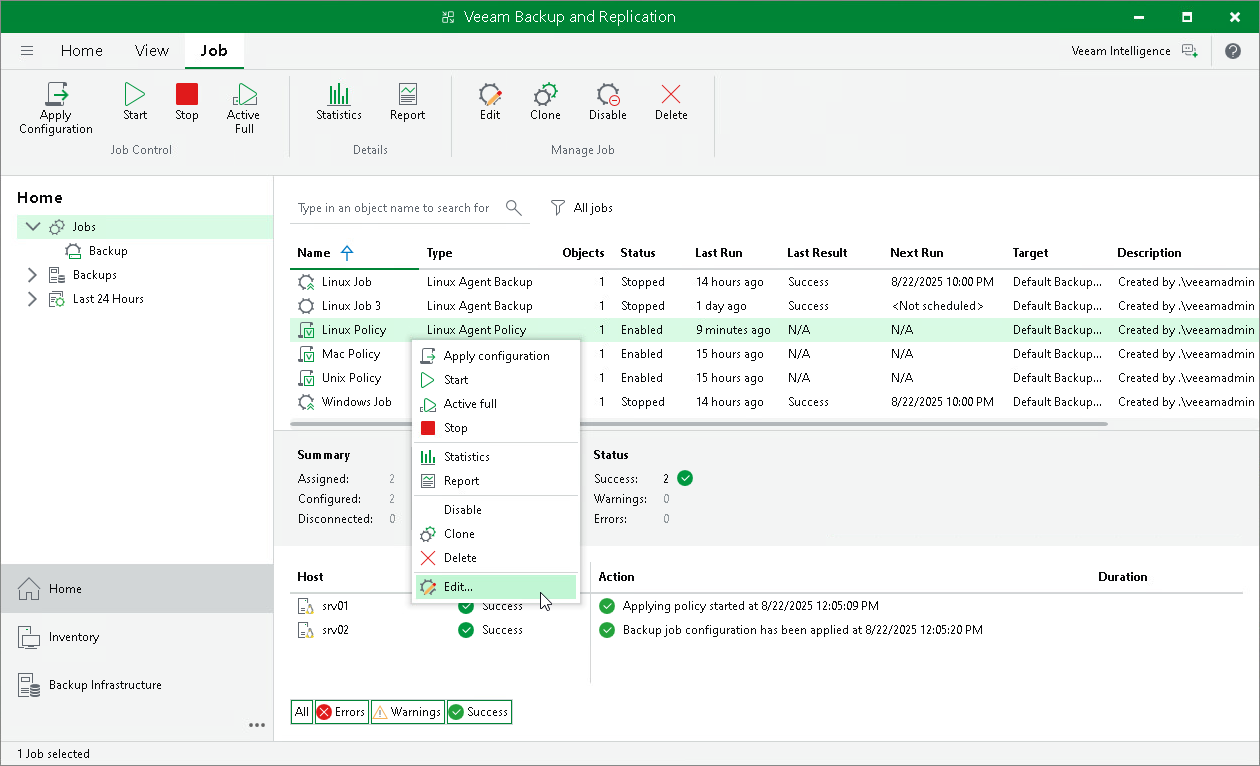The image size is (1260, 766).
Task: Open Veeam Intelligence assistant
Action: pos(1133,51)
